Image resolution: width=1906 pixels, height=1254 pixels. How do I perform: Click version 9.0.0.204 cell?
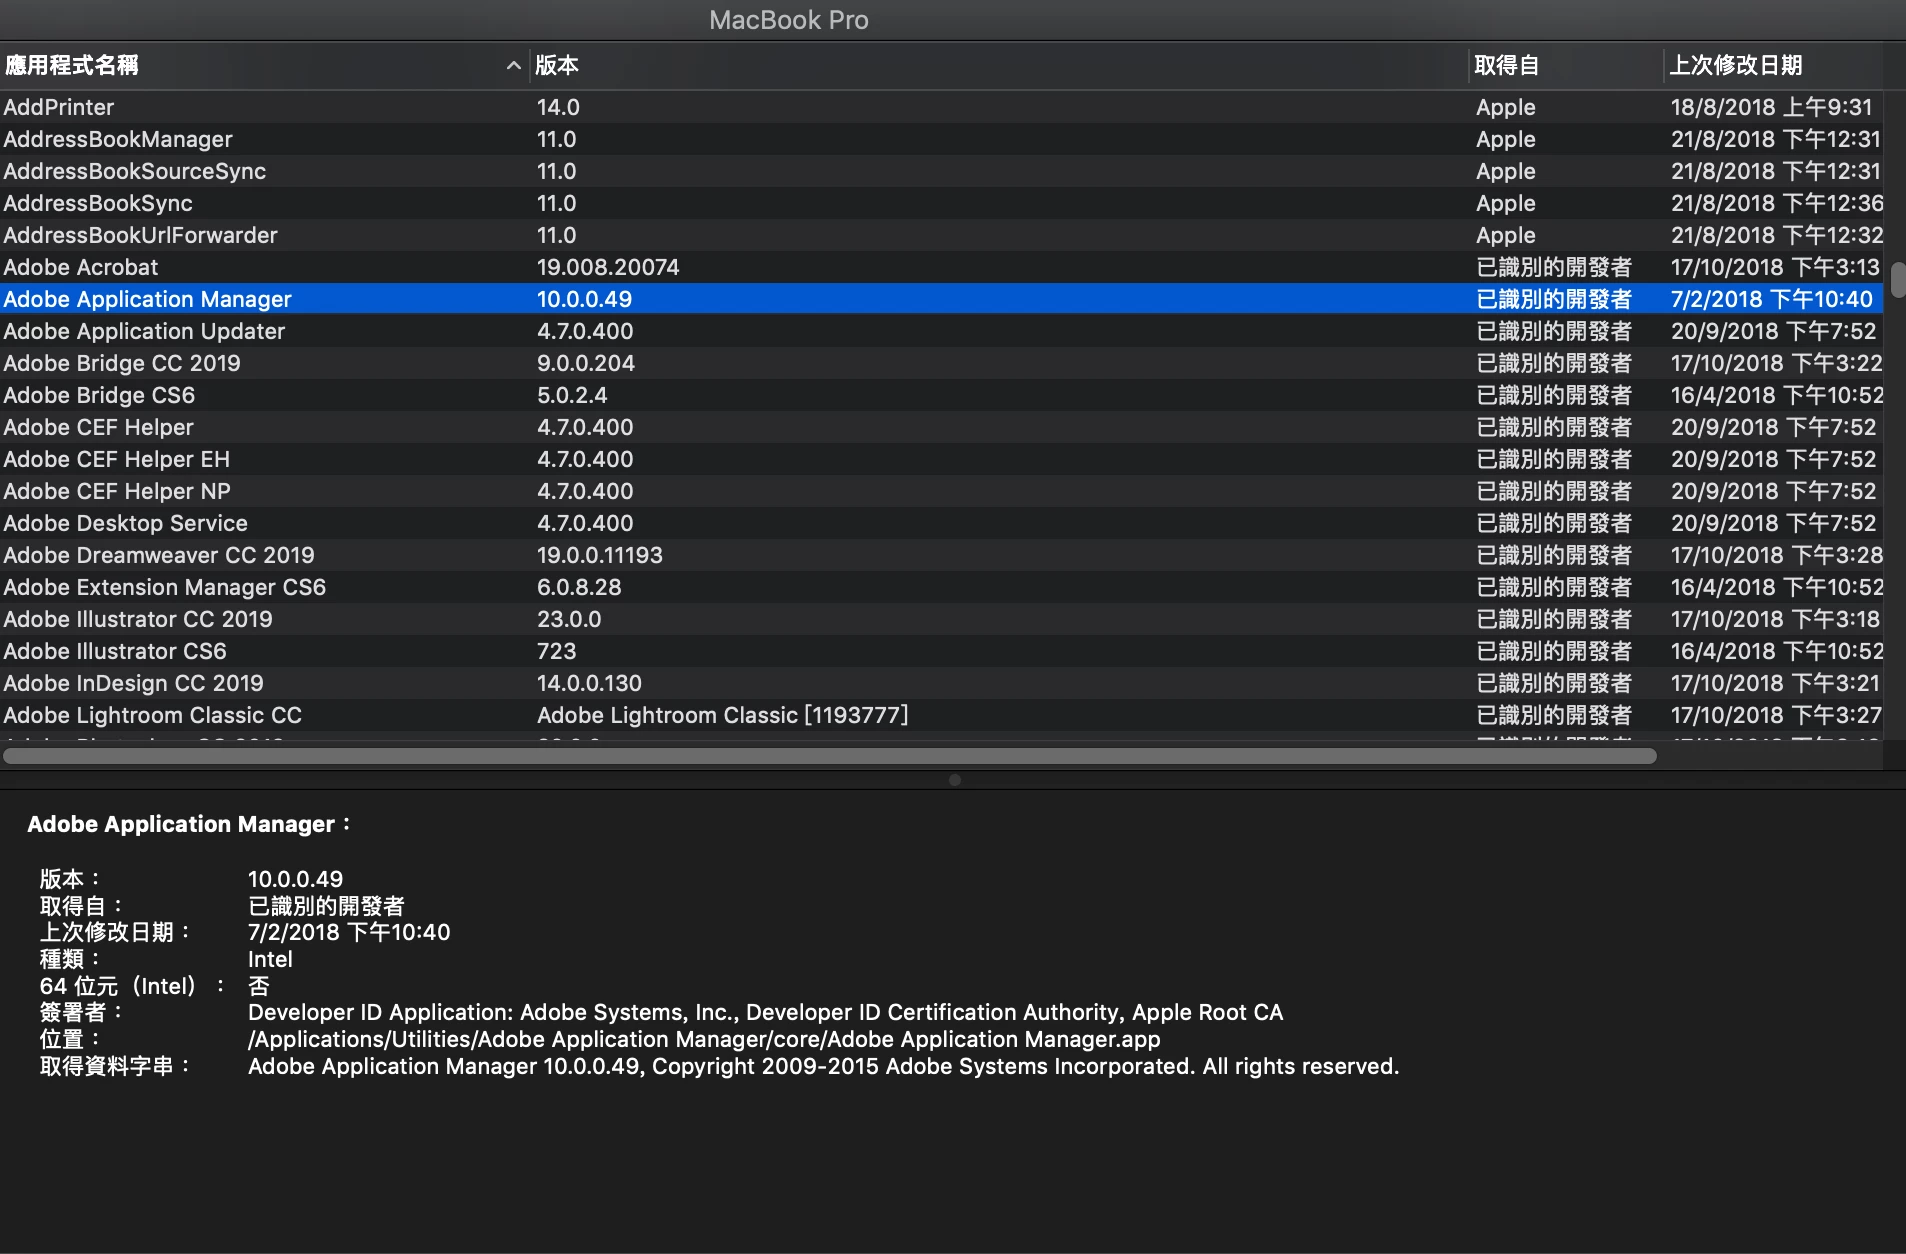586,363
